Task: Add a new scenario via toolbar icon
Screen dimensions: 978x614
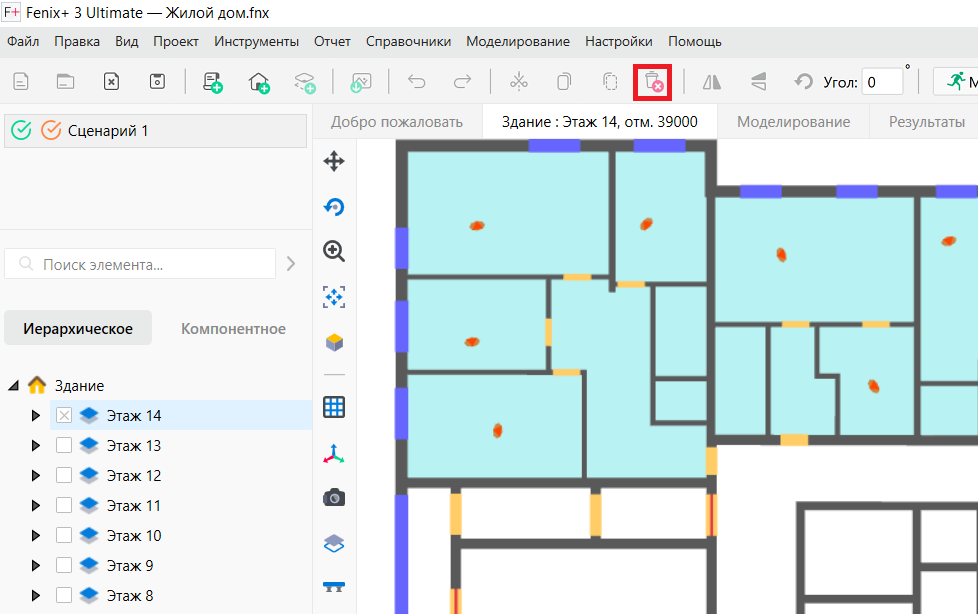Action: [x=213, y=82]
